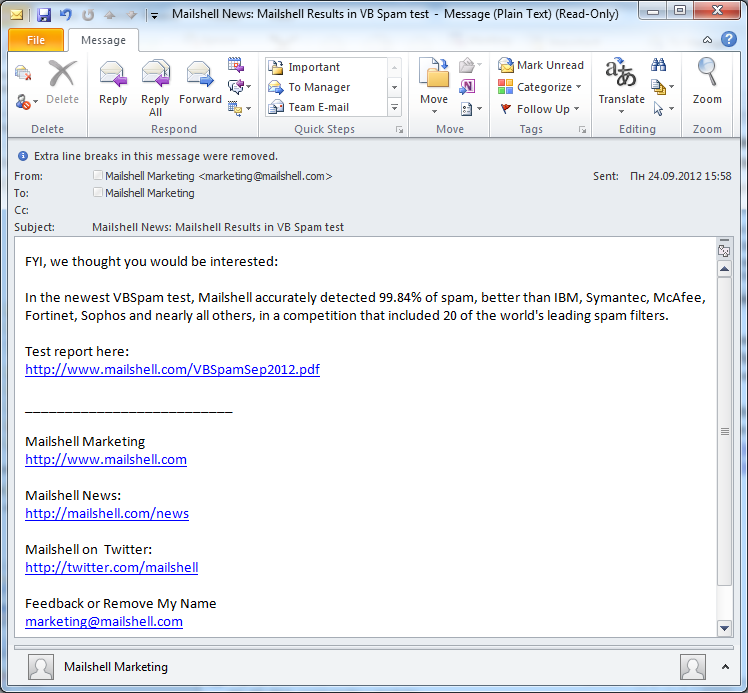This screenshot has width=748, height=693.
Task: Go to next item with down arrow
Action: (x=132, y=15)
